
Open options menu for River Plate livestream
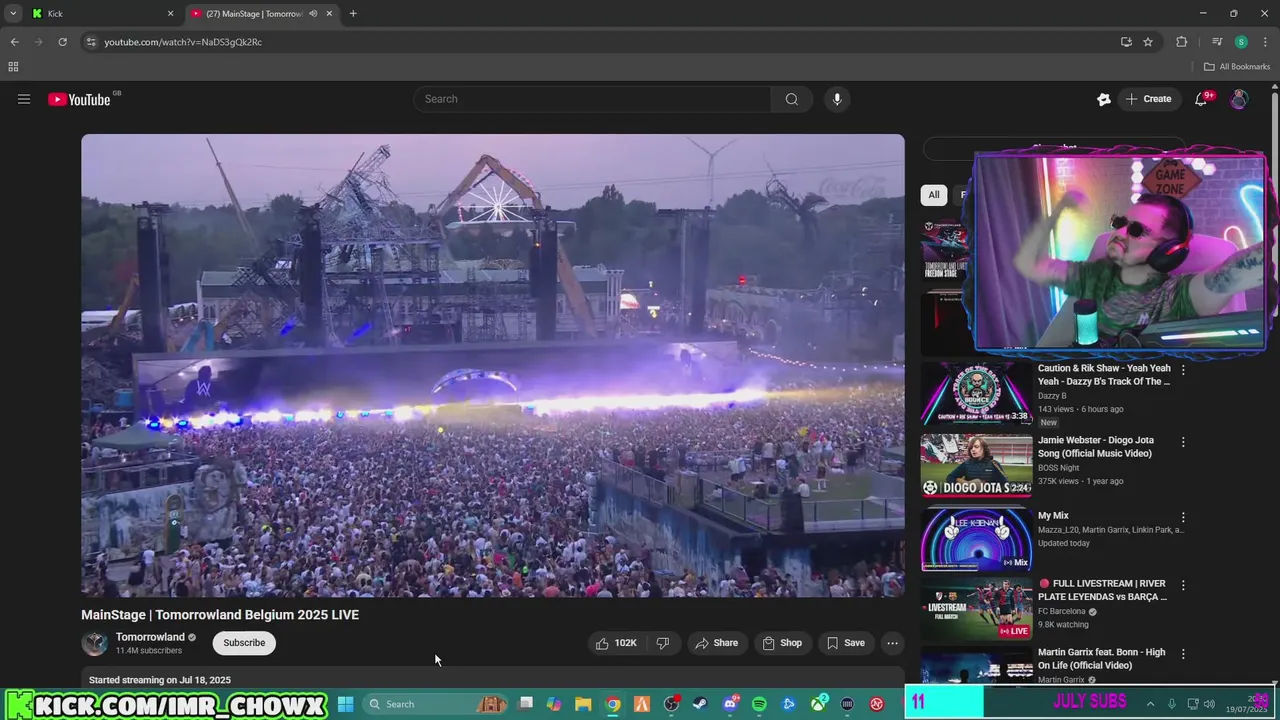click(x=1183, y=585)
